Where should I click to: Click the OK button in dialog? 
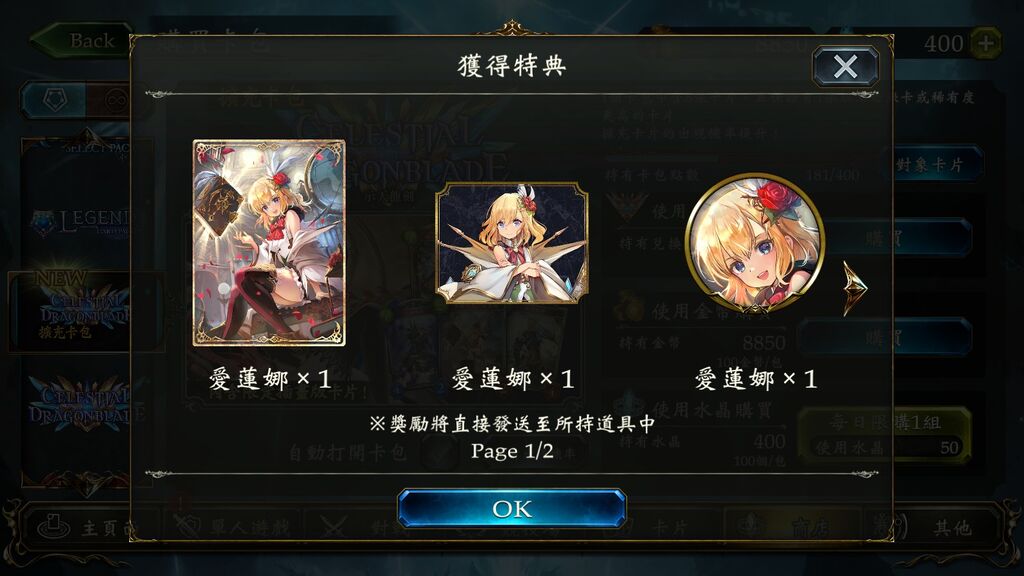pos(512,508)
